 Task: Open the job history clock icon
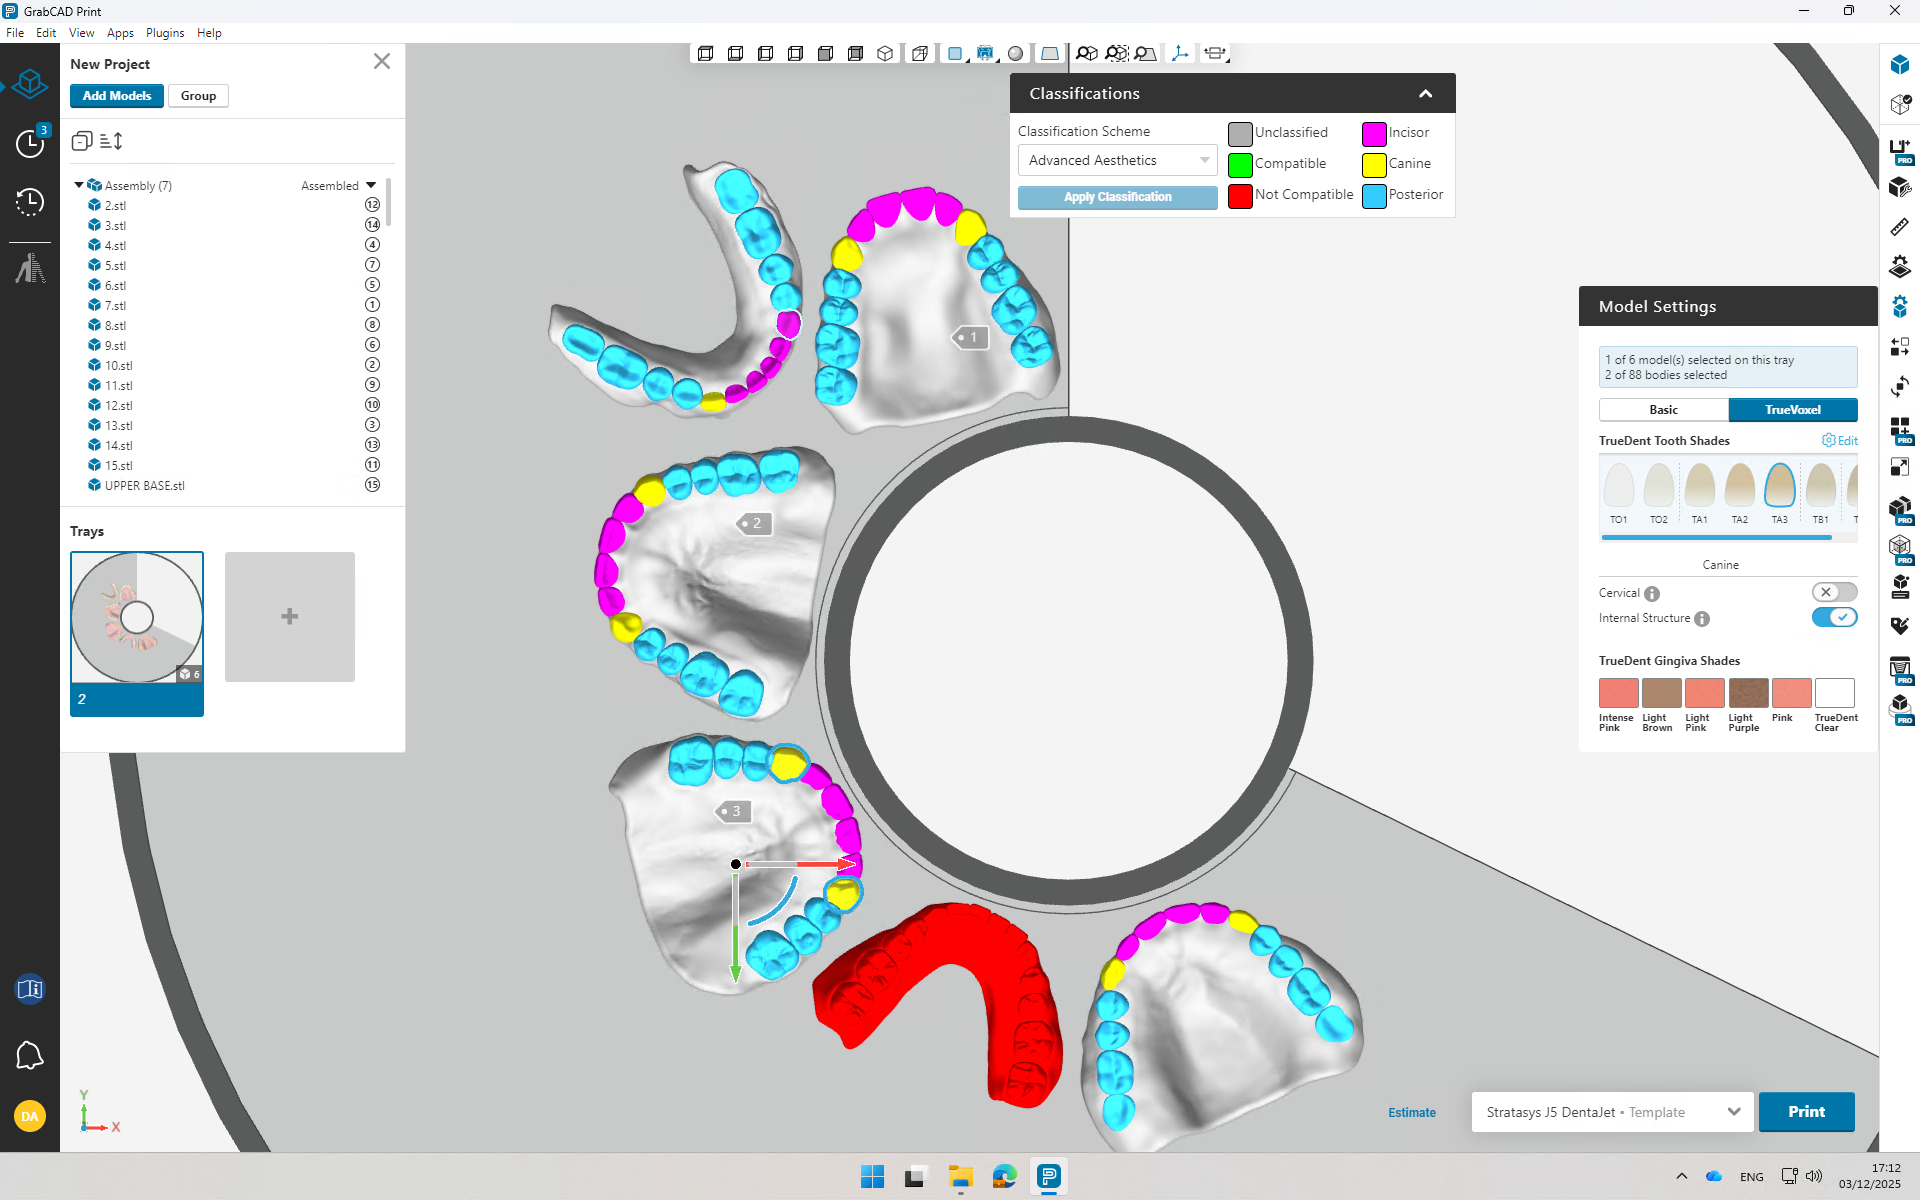point(30,202)
